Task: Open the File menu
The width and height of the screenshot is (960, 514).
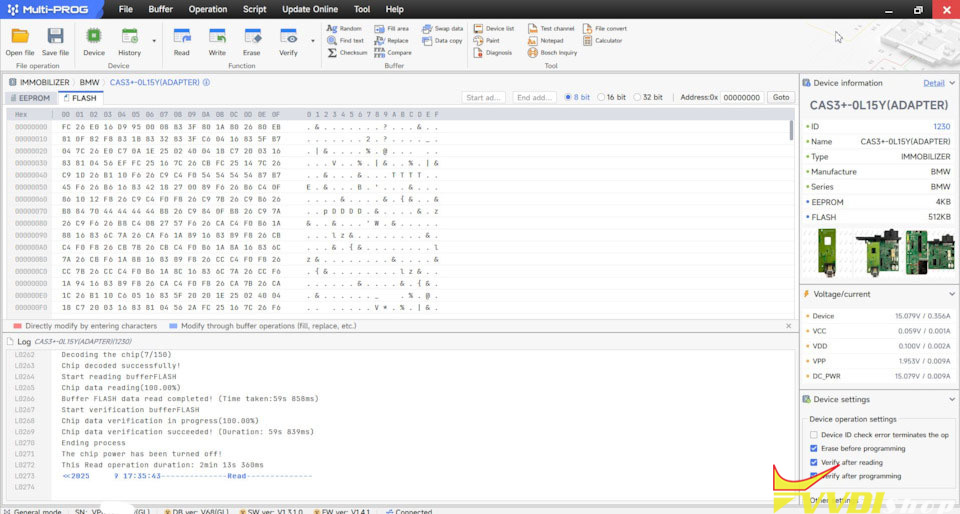Action: [126, 9]
